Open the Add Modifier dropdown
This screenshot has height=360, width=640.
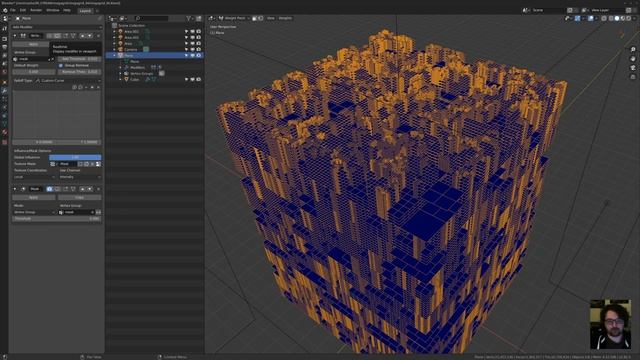coord(57,27)
